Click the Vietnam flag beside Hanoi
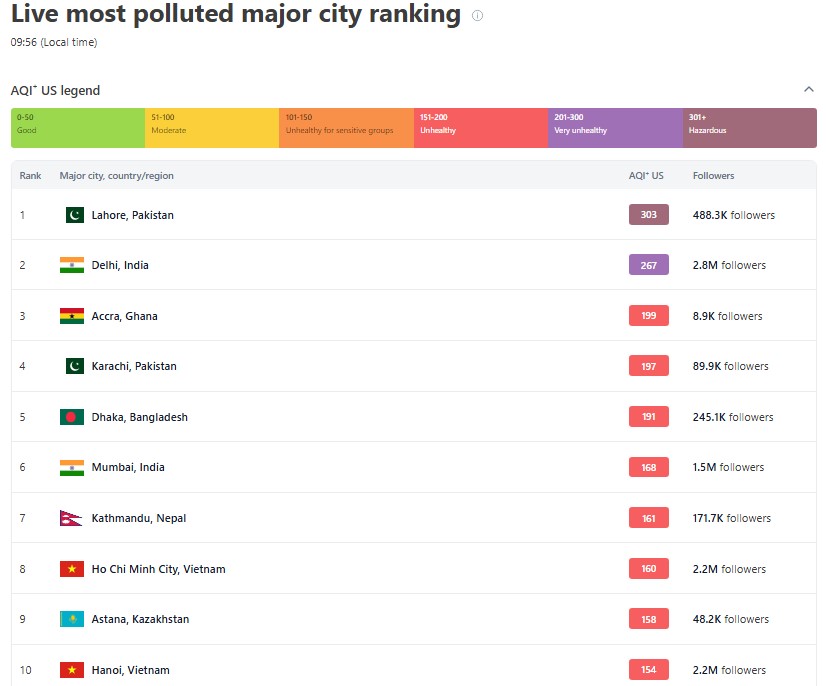 pyautogui.click(x=72, y=670)
